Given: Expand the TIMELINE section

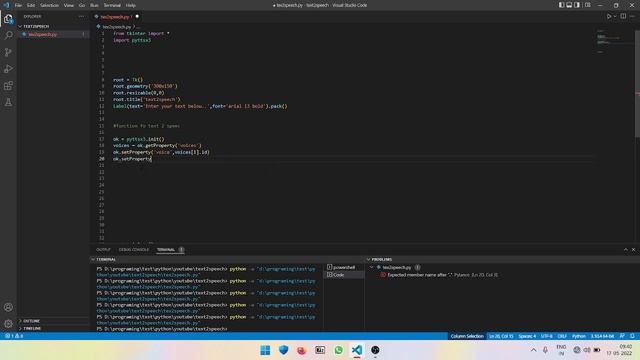Looking at the screenshot, I should [x=32, y=328].
